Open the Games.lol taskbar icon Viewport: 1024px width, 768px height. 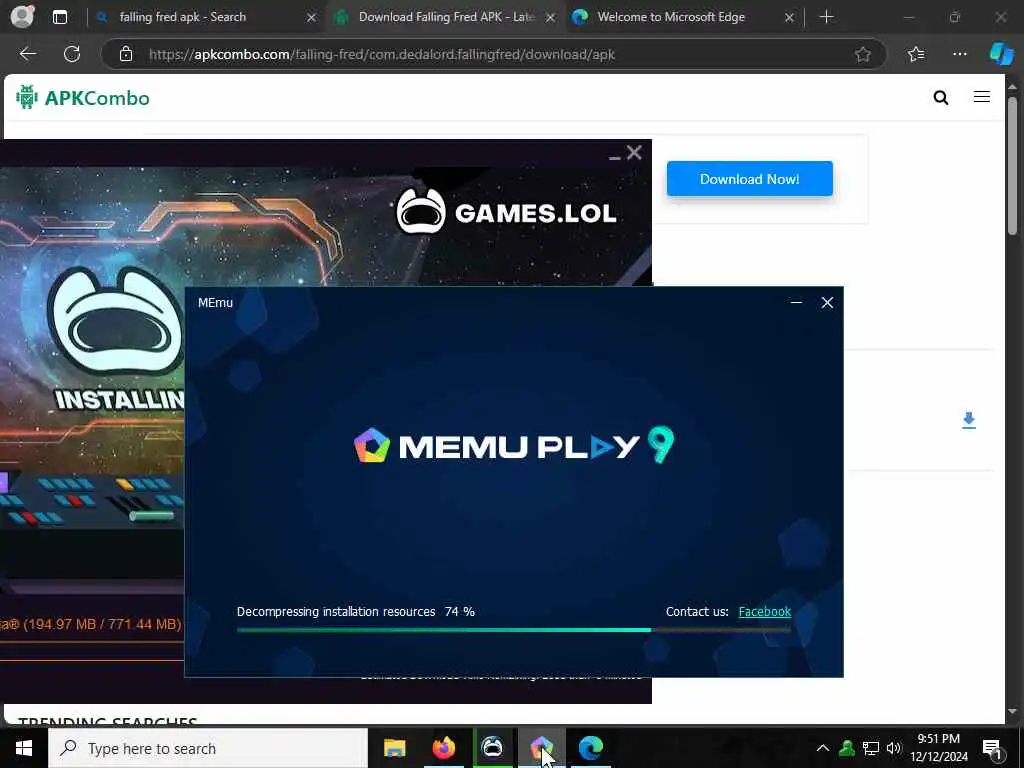pyautogui.click(x=492, y=748)
